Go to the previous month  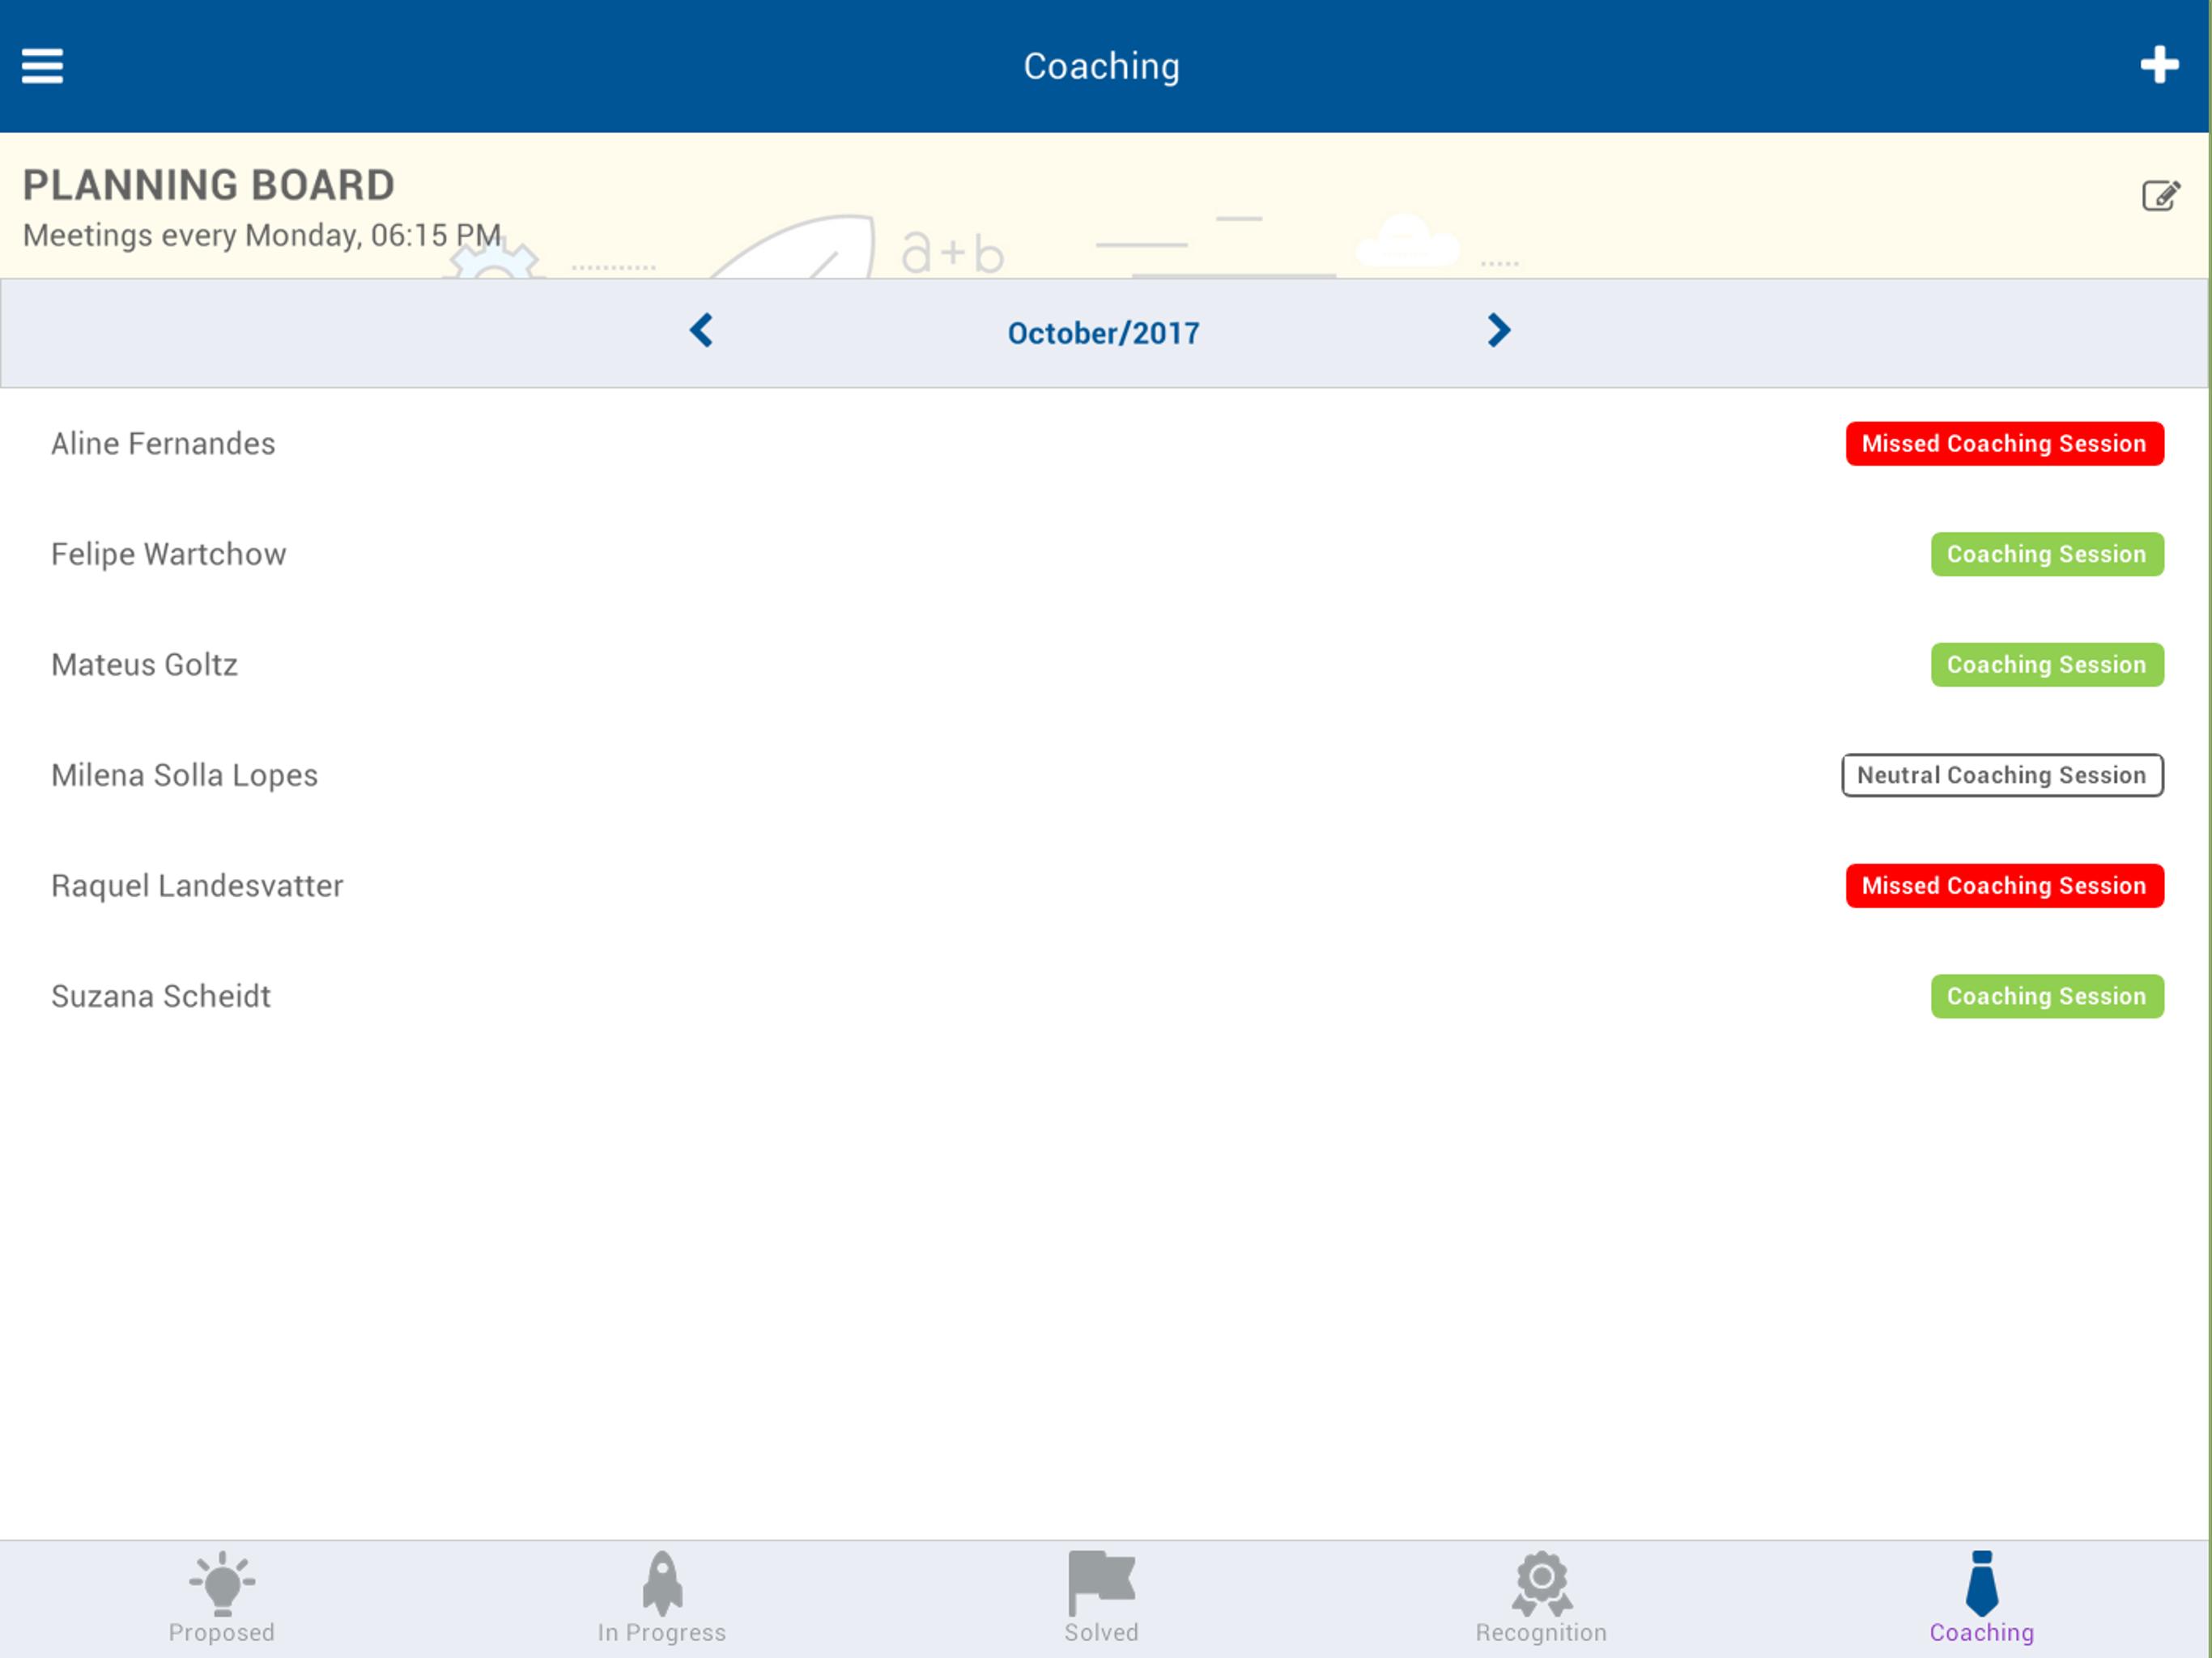[701, 331]
